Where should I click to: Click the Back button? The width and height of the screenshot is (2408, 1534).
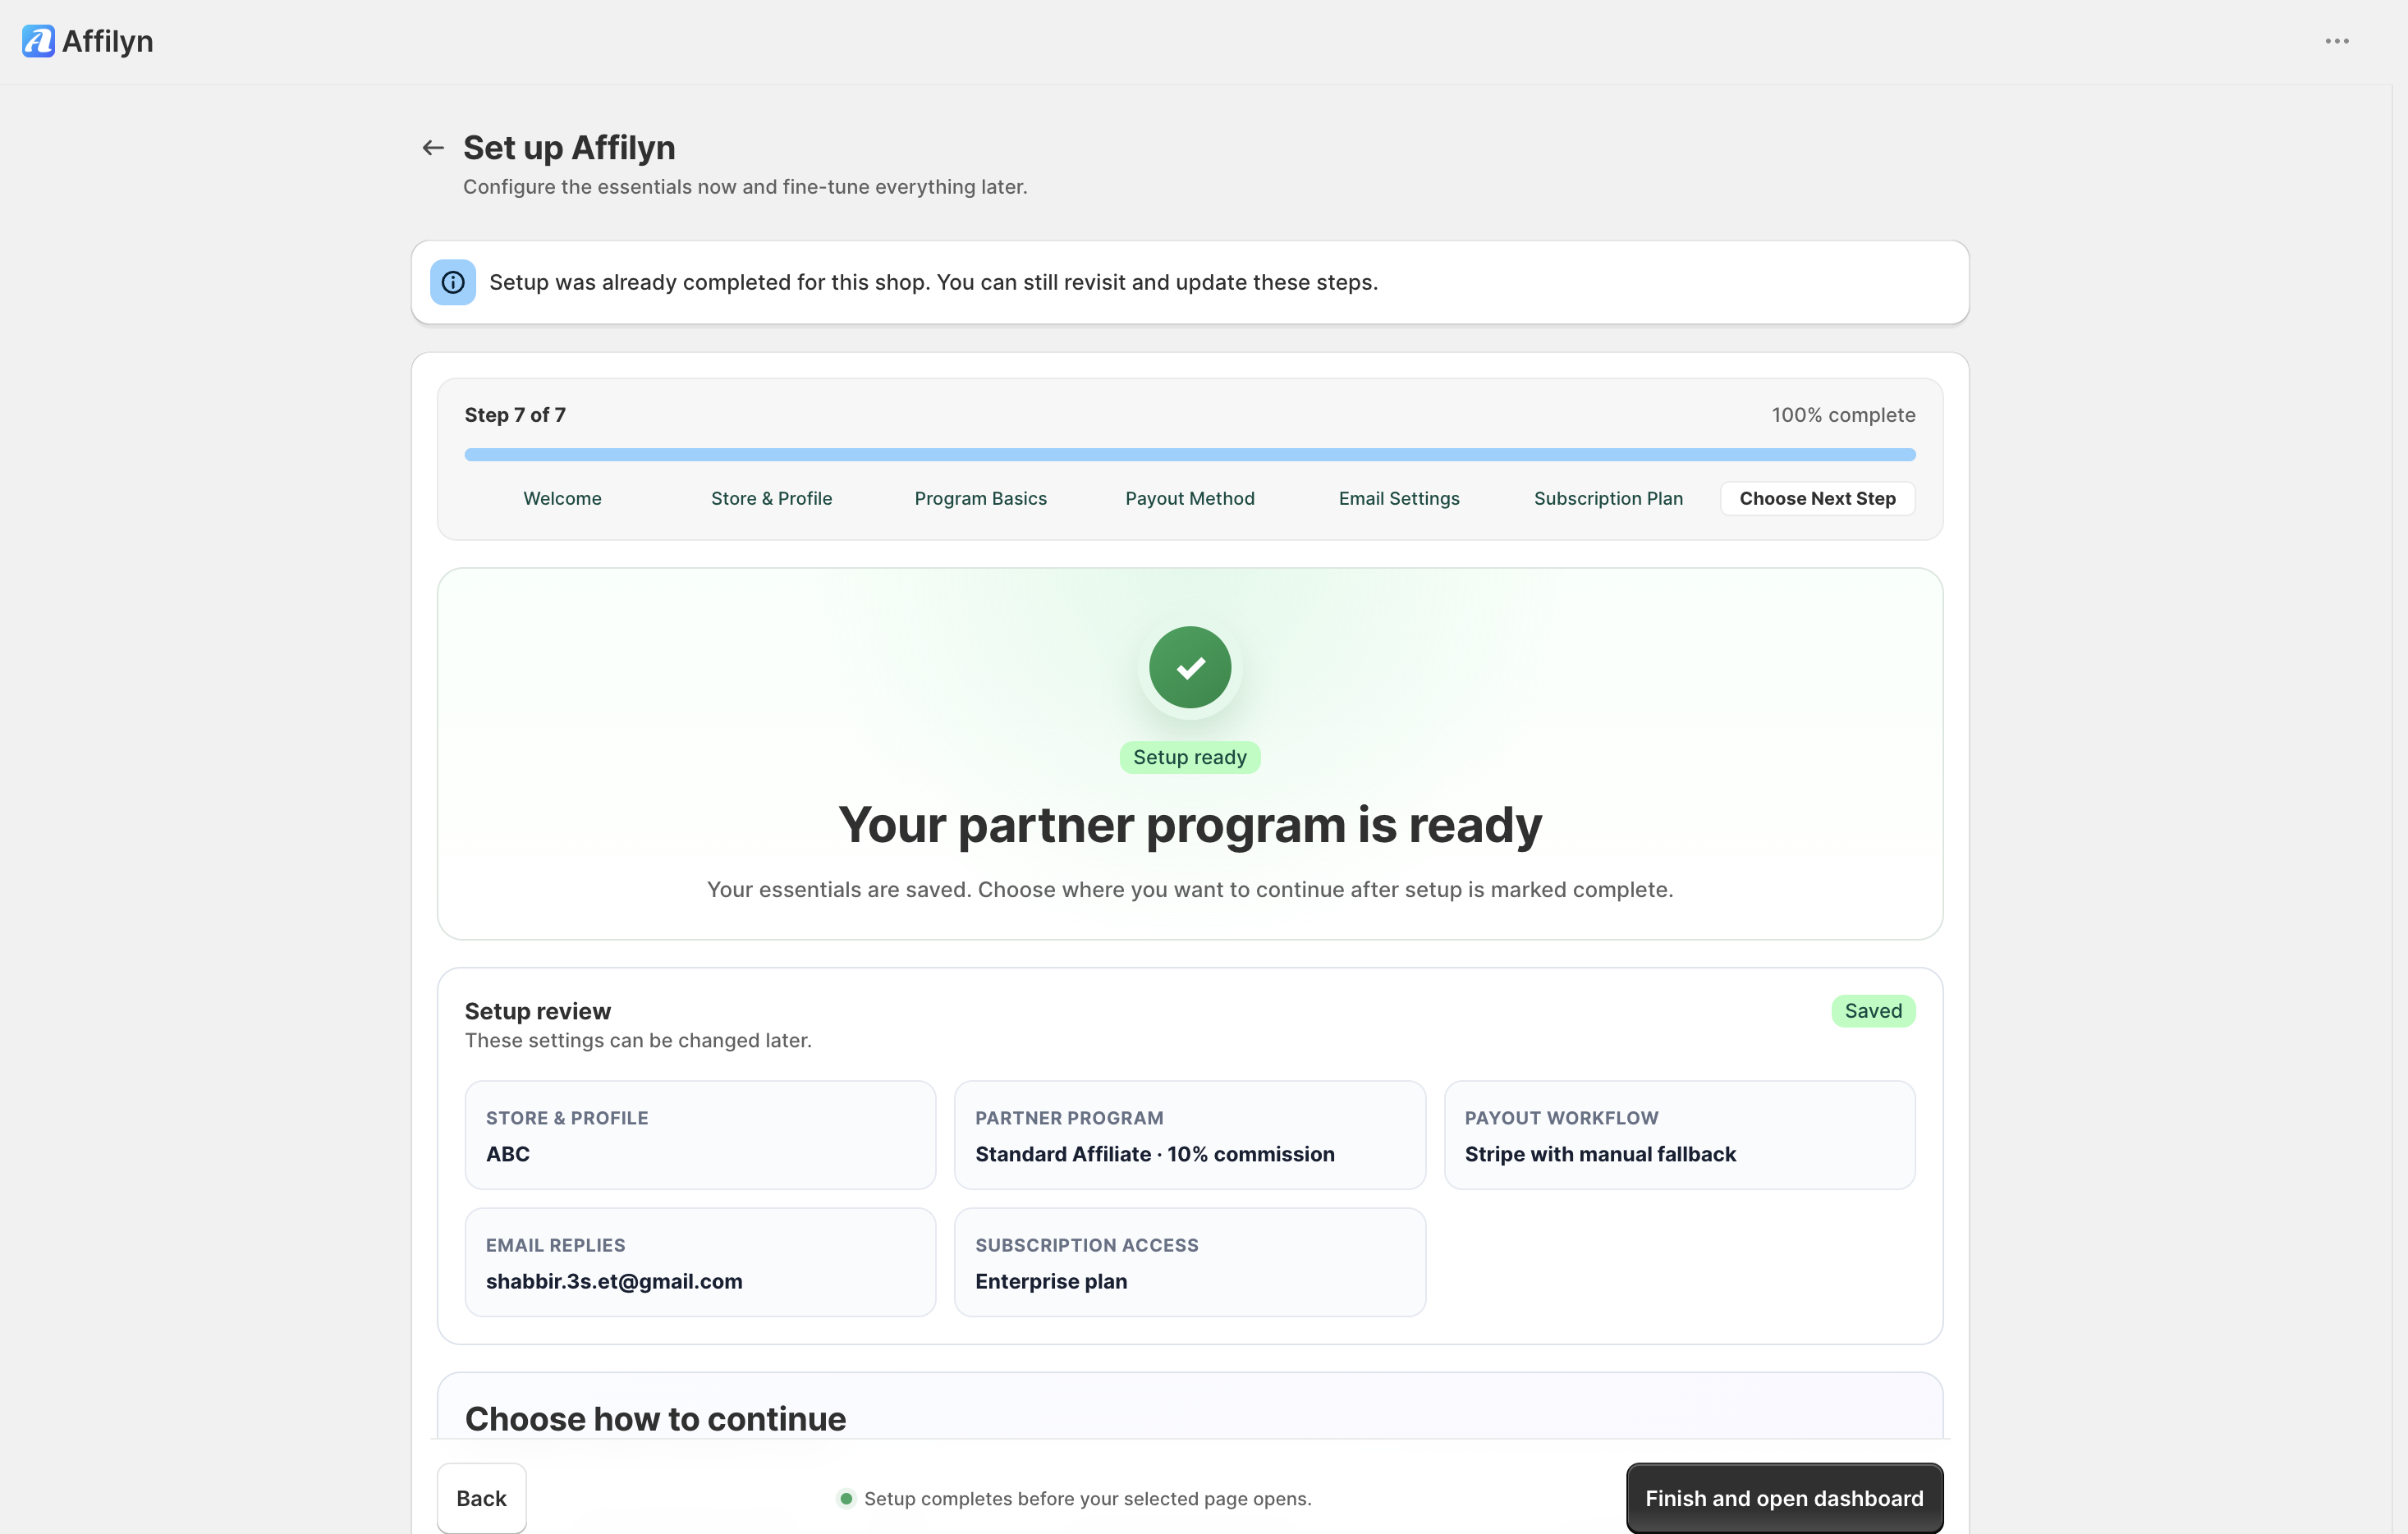coord(481,1498)
